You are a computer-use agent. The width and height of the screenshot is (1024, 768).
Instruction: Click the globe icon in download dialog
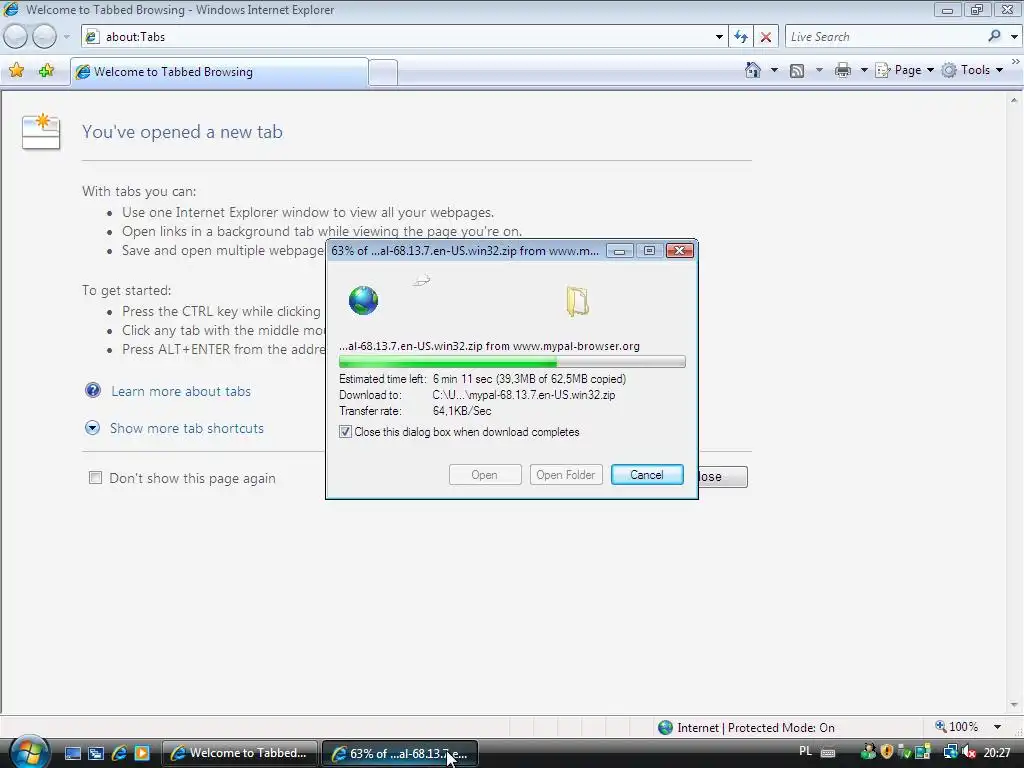pos(363,300)
